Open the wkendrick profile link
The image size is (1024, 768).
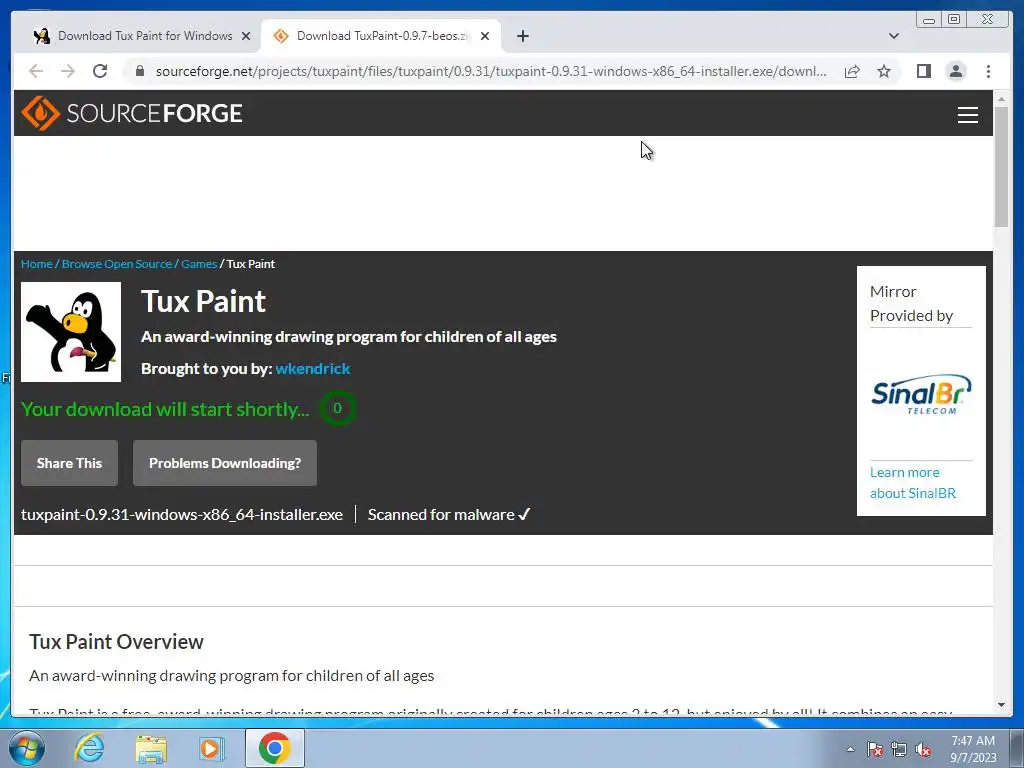pyautogui.click(x=313, y=369)
